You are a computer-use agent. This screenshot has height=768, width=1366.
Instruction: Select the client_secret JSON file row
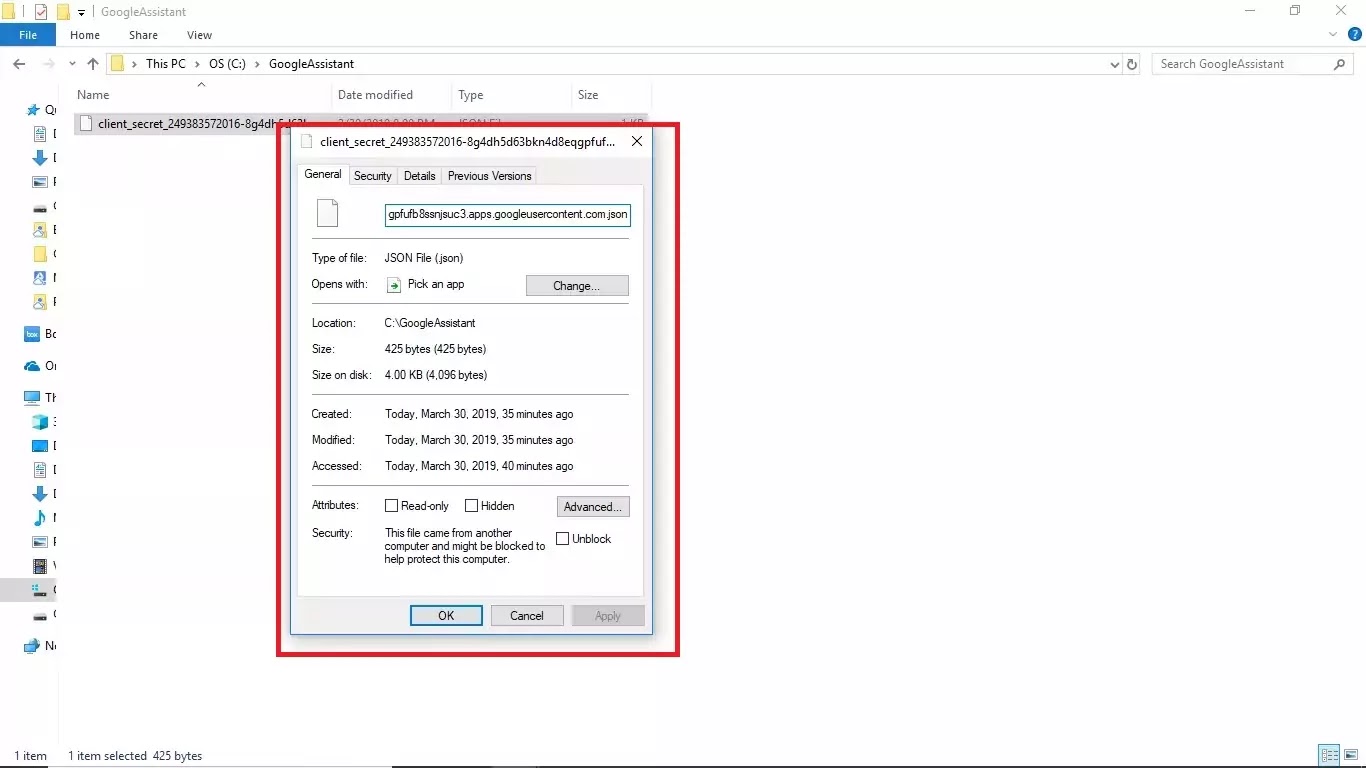click(360, 124)
